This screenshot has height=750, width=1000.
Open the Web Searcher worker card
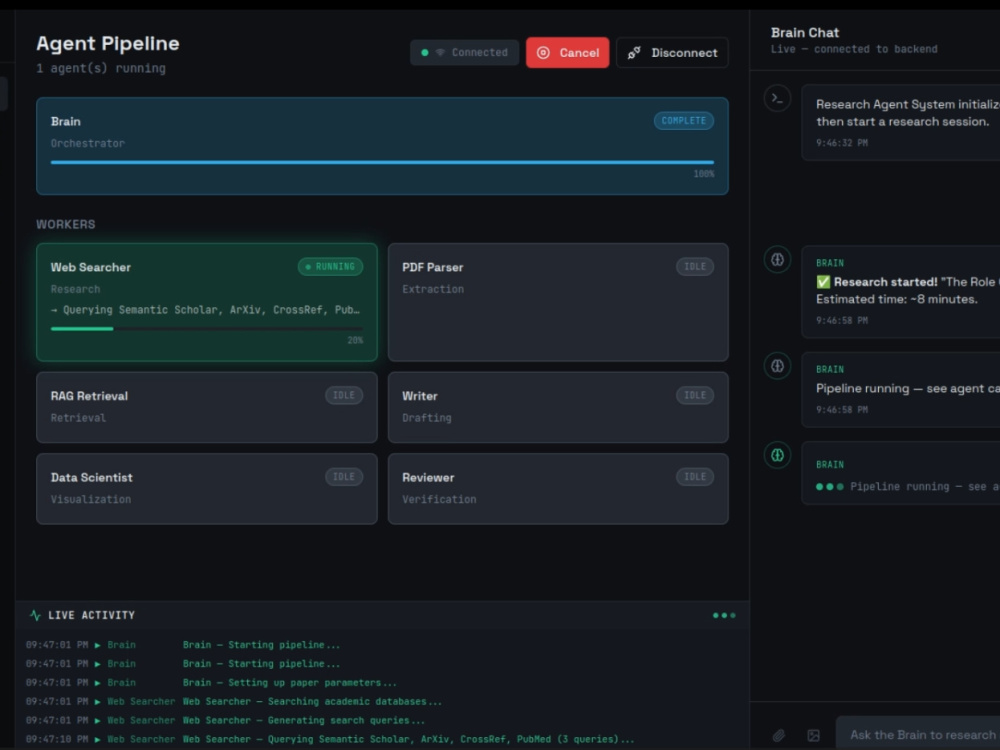click(x=207, y=302)
